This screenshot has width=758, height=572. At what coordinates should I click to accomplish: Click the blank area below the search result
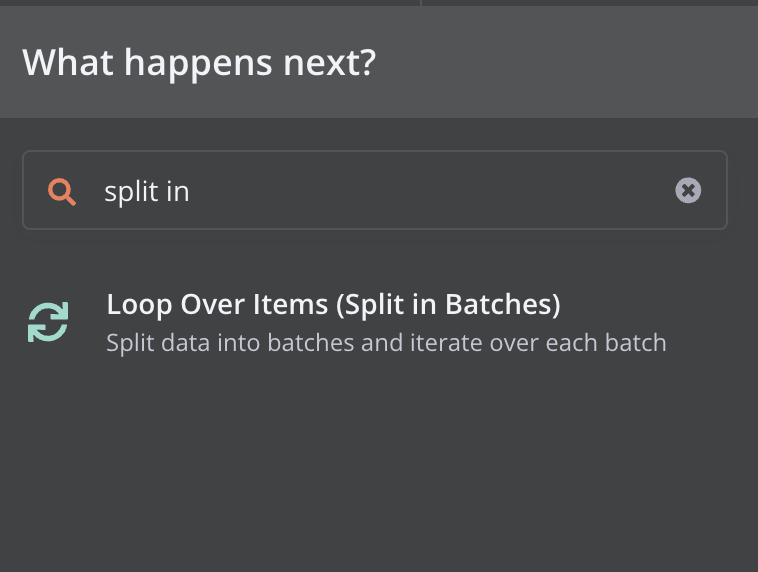click(x=379, y=464)
